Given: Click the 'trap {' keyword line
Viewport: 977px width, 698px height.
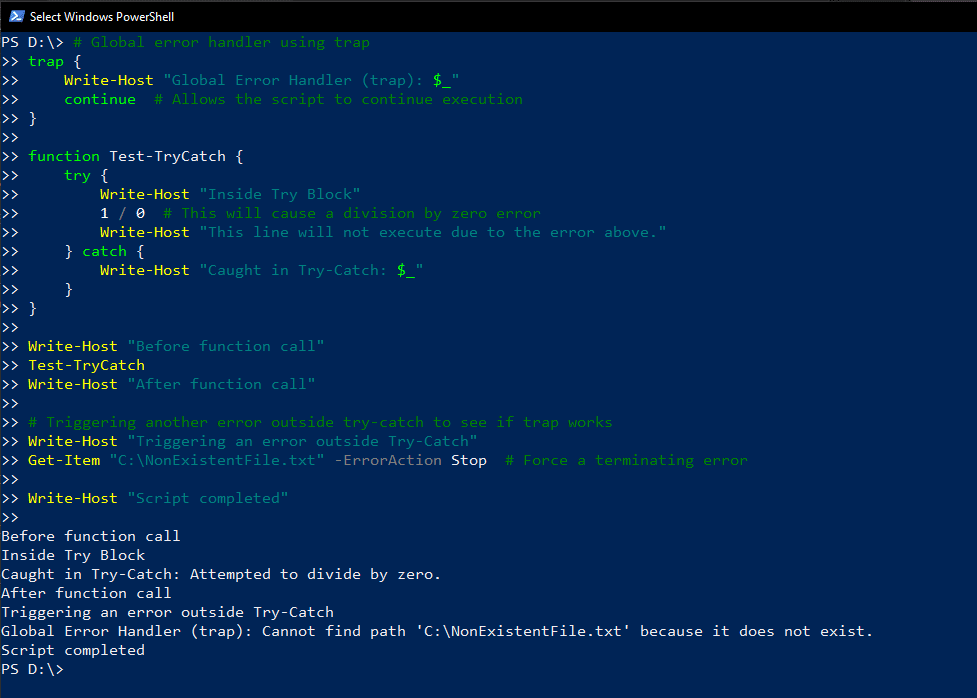Looking at the screenshot, I should (55, 62).
